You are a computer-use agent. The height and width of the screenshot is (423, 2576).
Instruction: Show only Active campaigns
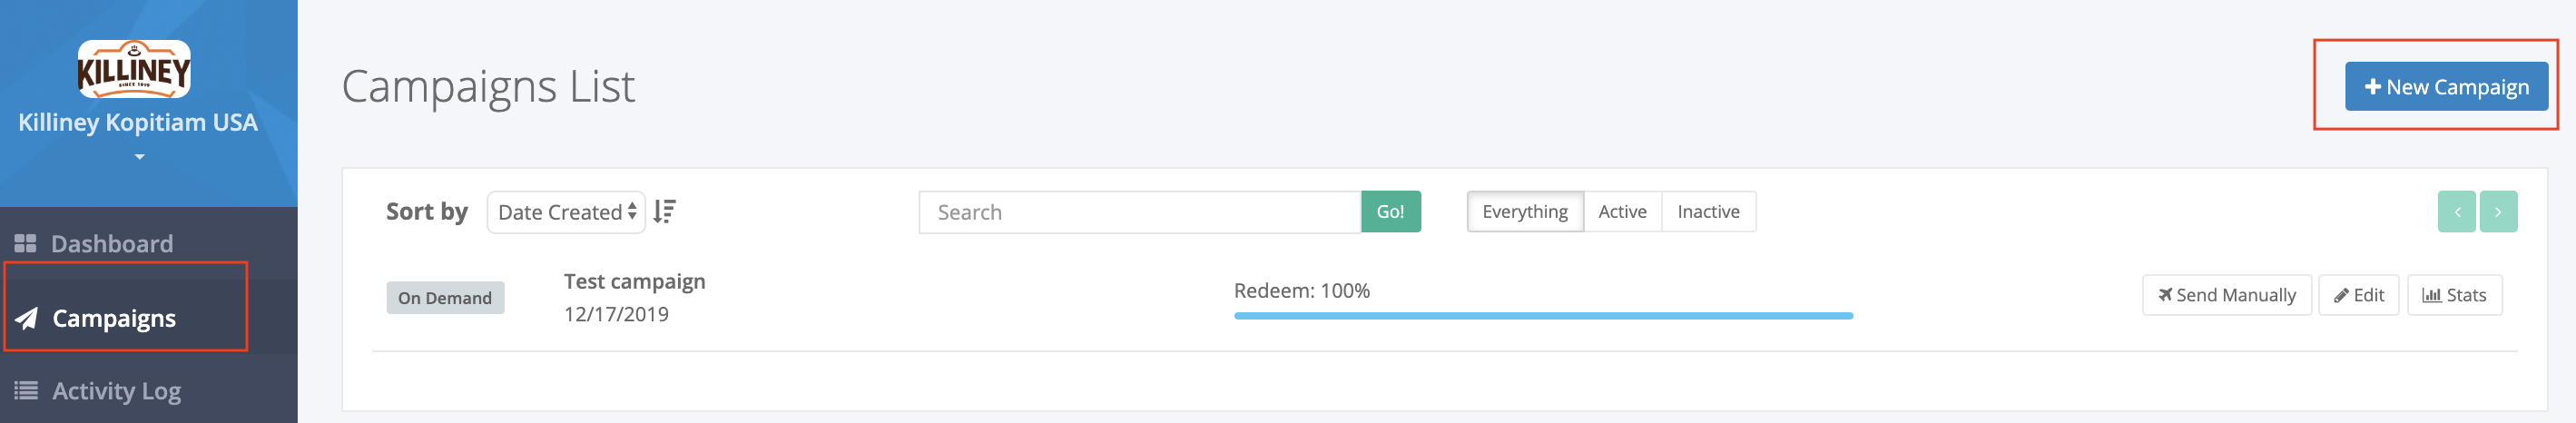pos(1622,212)
